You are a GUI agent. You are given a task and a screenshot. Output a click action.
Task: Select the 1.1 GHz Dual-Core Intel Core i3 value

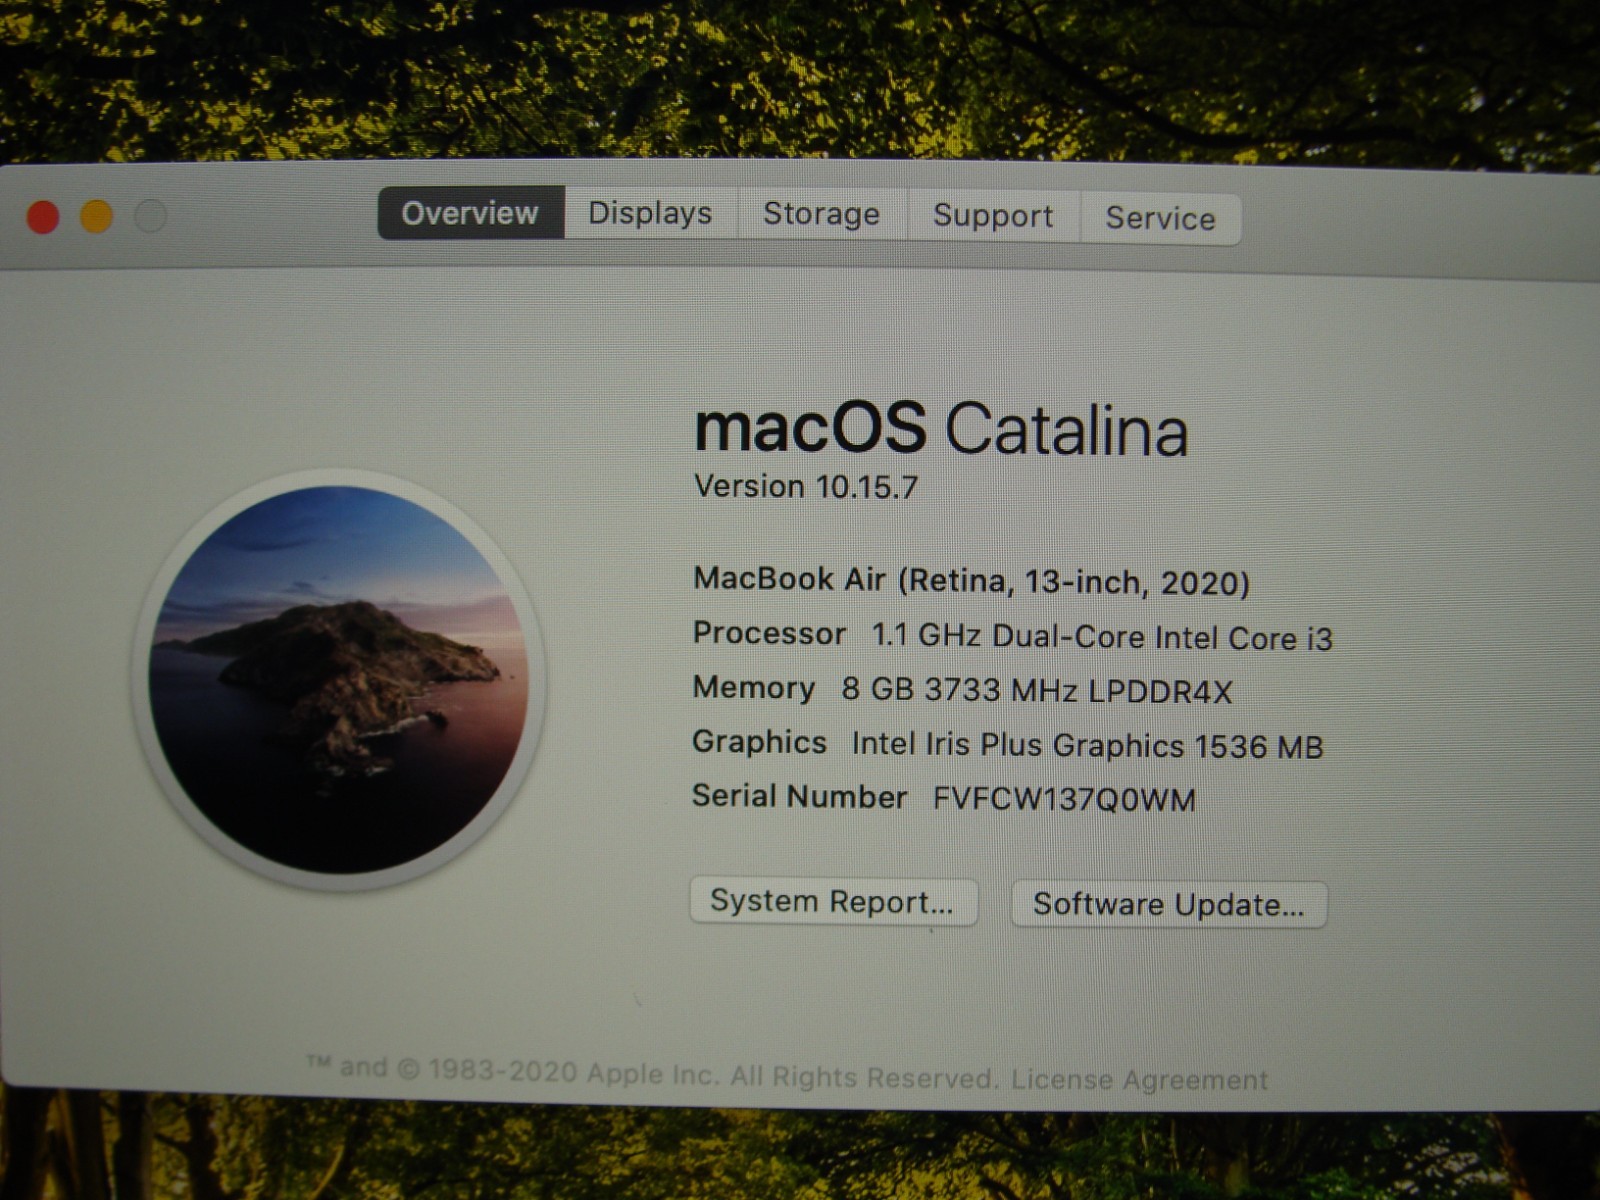(1102, 638)
